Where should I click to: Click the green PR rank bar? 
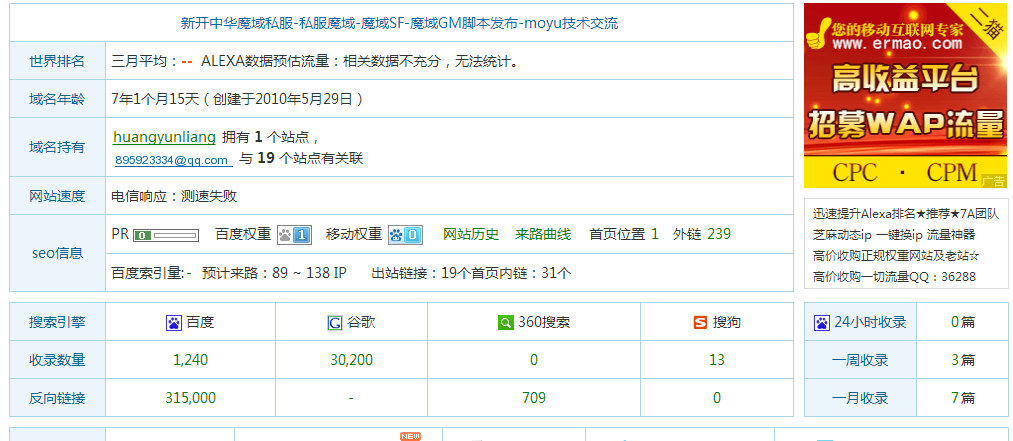pyautogui.click(x=165, y=235)
